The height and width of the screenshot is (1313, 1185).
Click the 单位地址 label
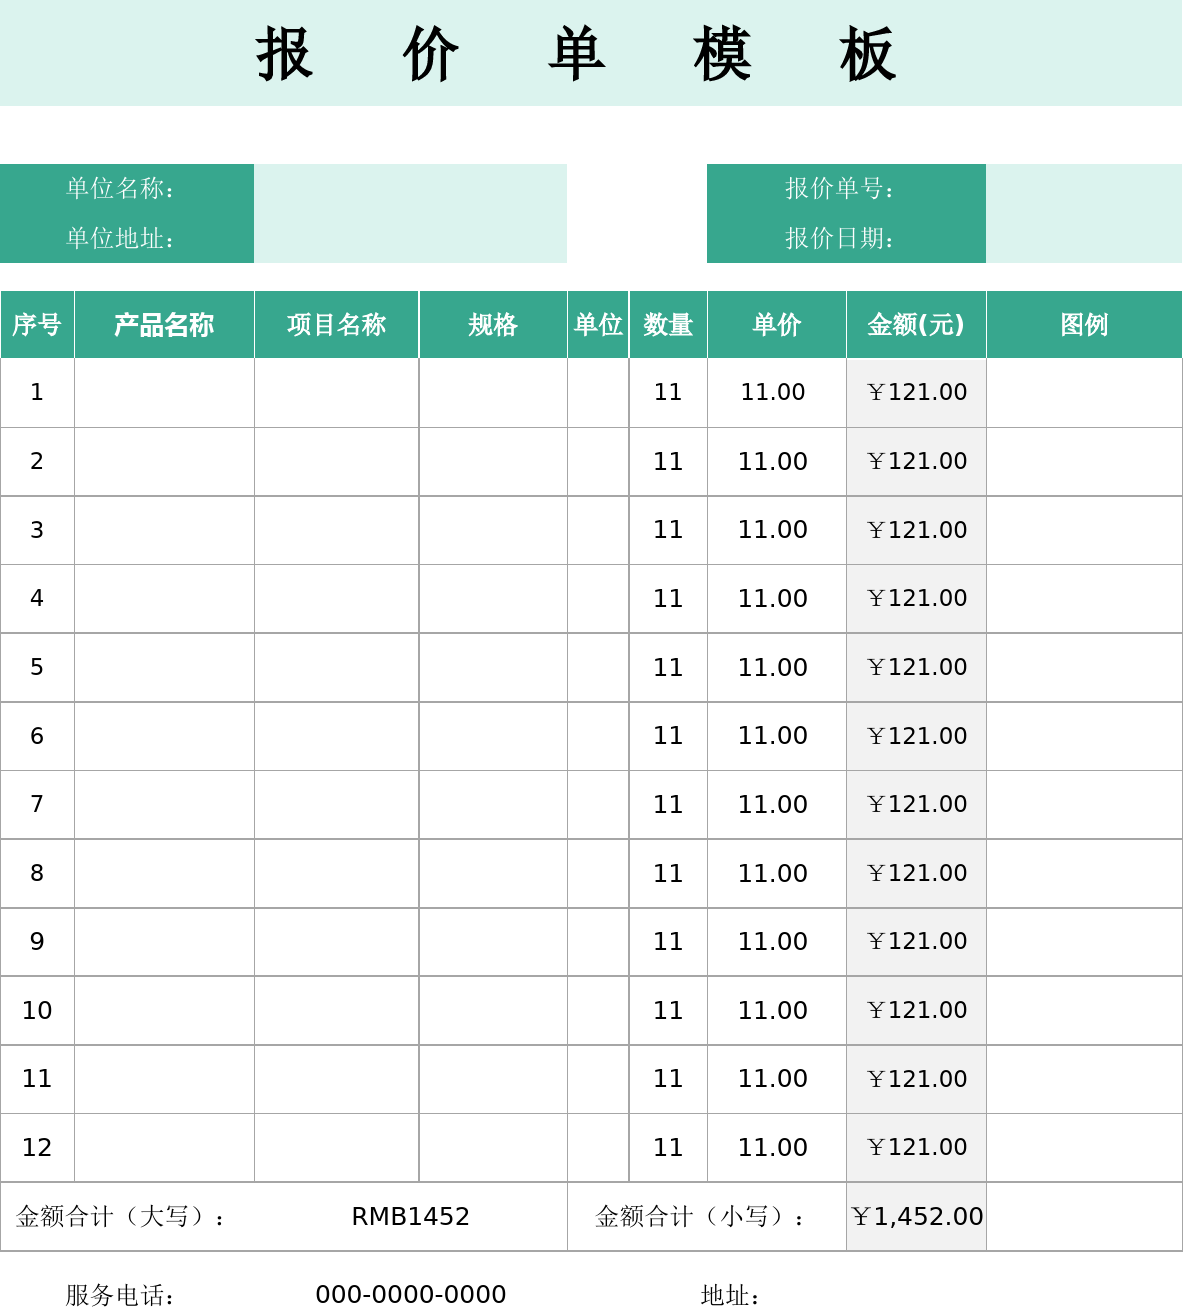[120, 238]
